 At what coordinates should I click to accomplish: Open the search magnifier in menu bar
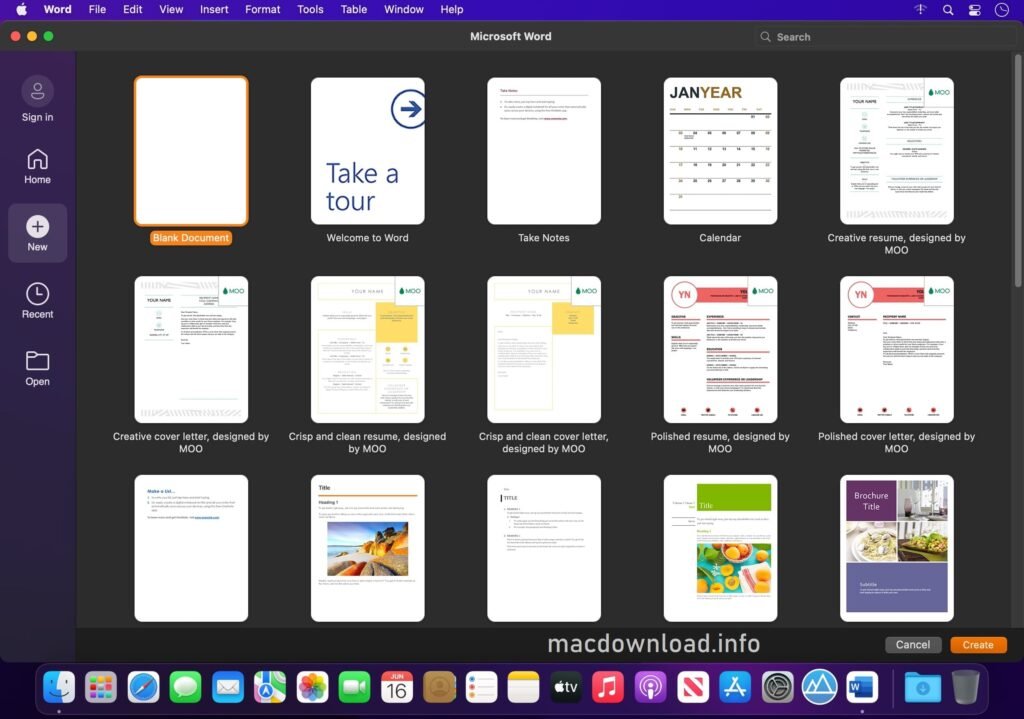(947, 10)
